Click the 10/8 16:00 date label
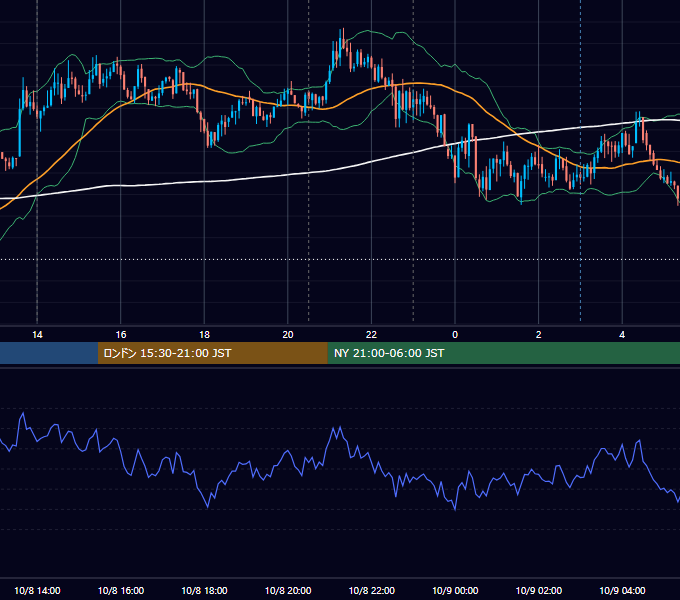 pos(121,590)
